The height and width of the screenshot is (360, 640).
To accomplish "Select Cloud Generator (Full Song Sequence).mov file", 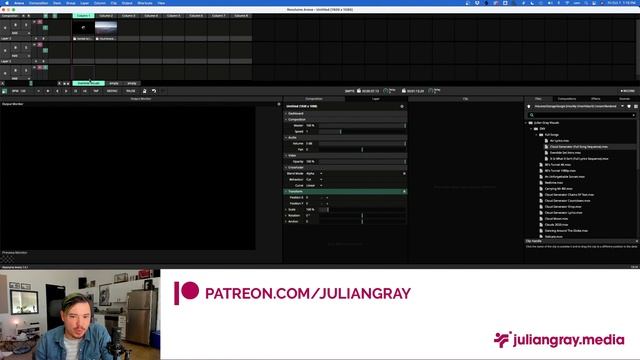I will [578, 147].
